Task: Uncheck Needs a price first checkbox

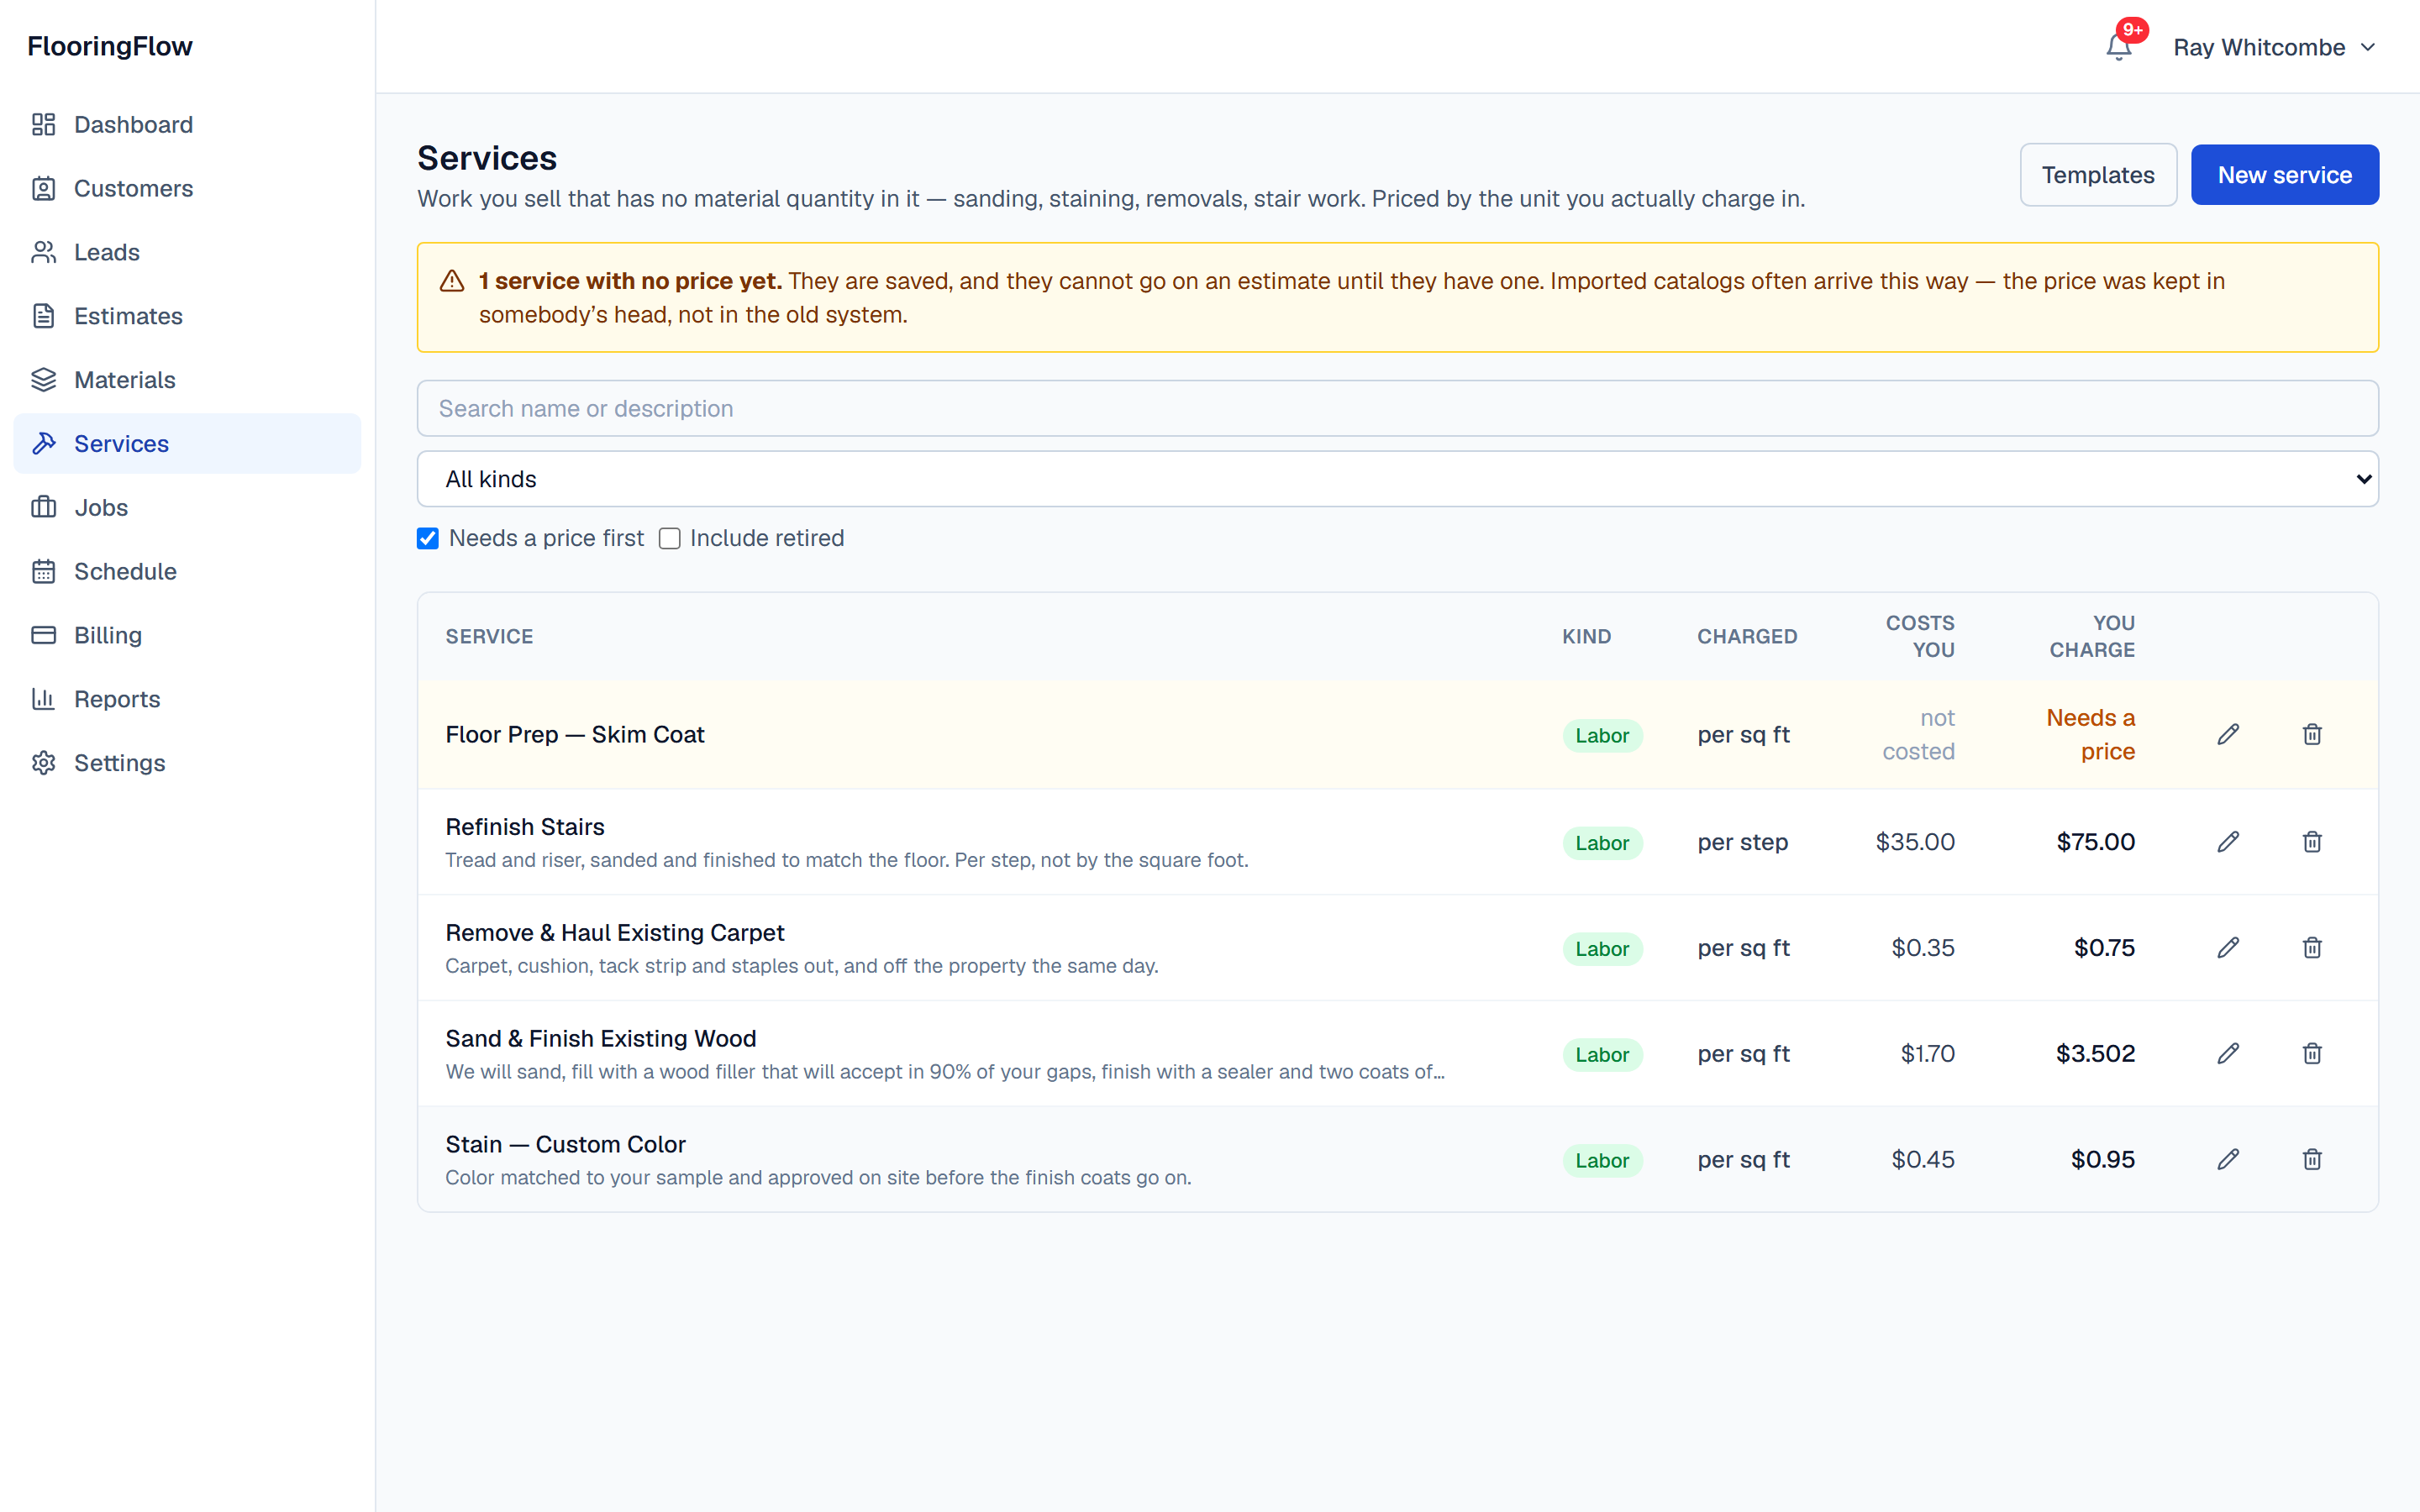Action: point(428,539)
